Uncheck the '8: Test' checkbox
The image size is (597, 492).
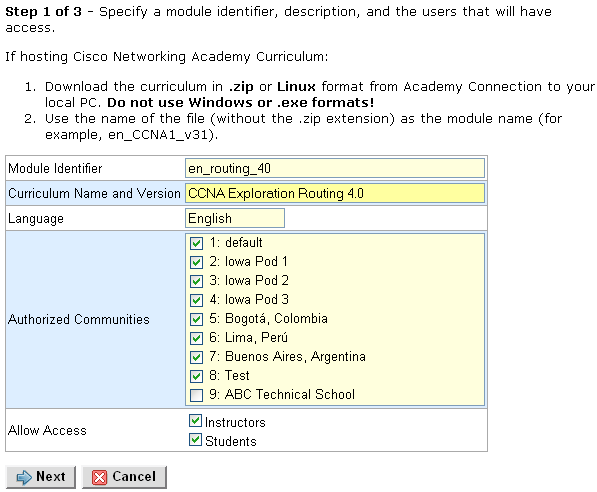(196, 376)
